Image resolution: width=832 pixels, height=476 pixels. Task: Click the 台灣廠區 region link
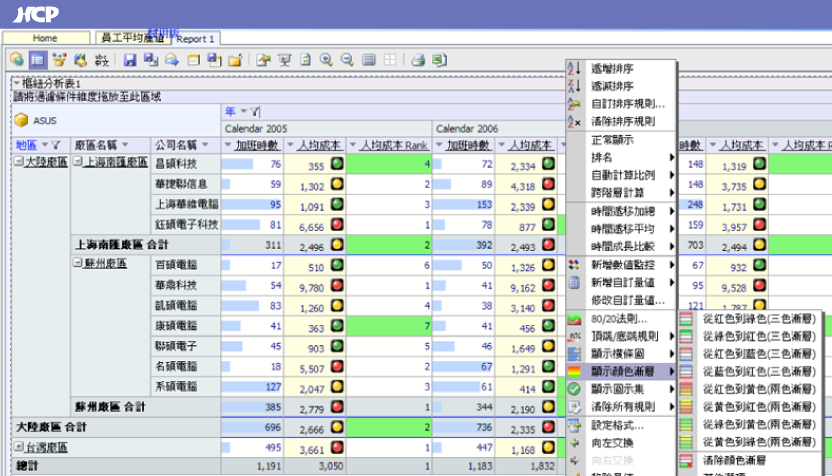[47, 447]
